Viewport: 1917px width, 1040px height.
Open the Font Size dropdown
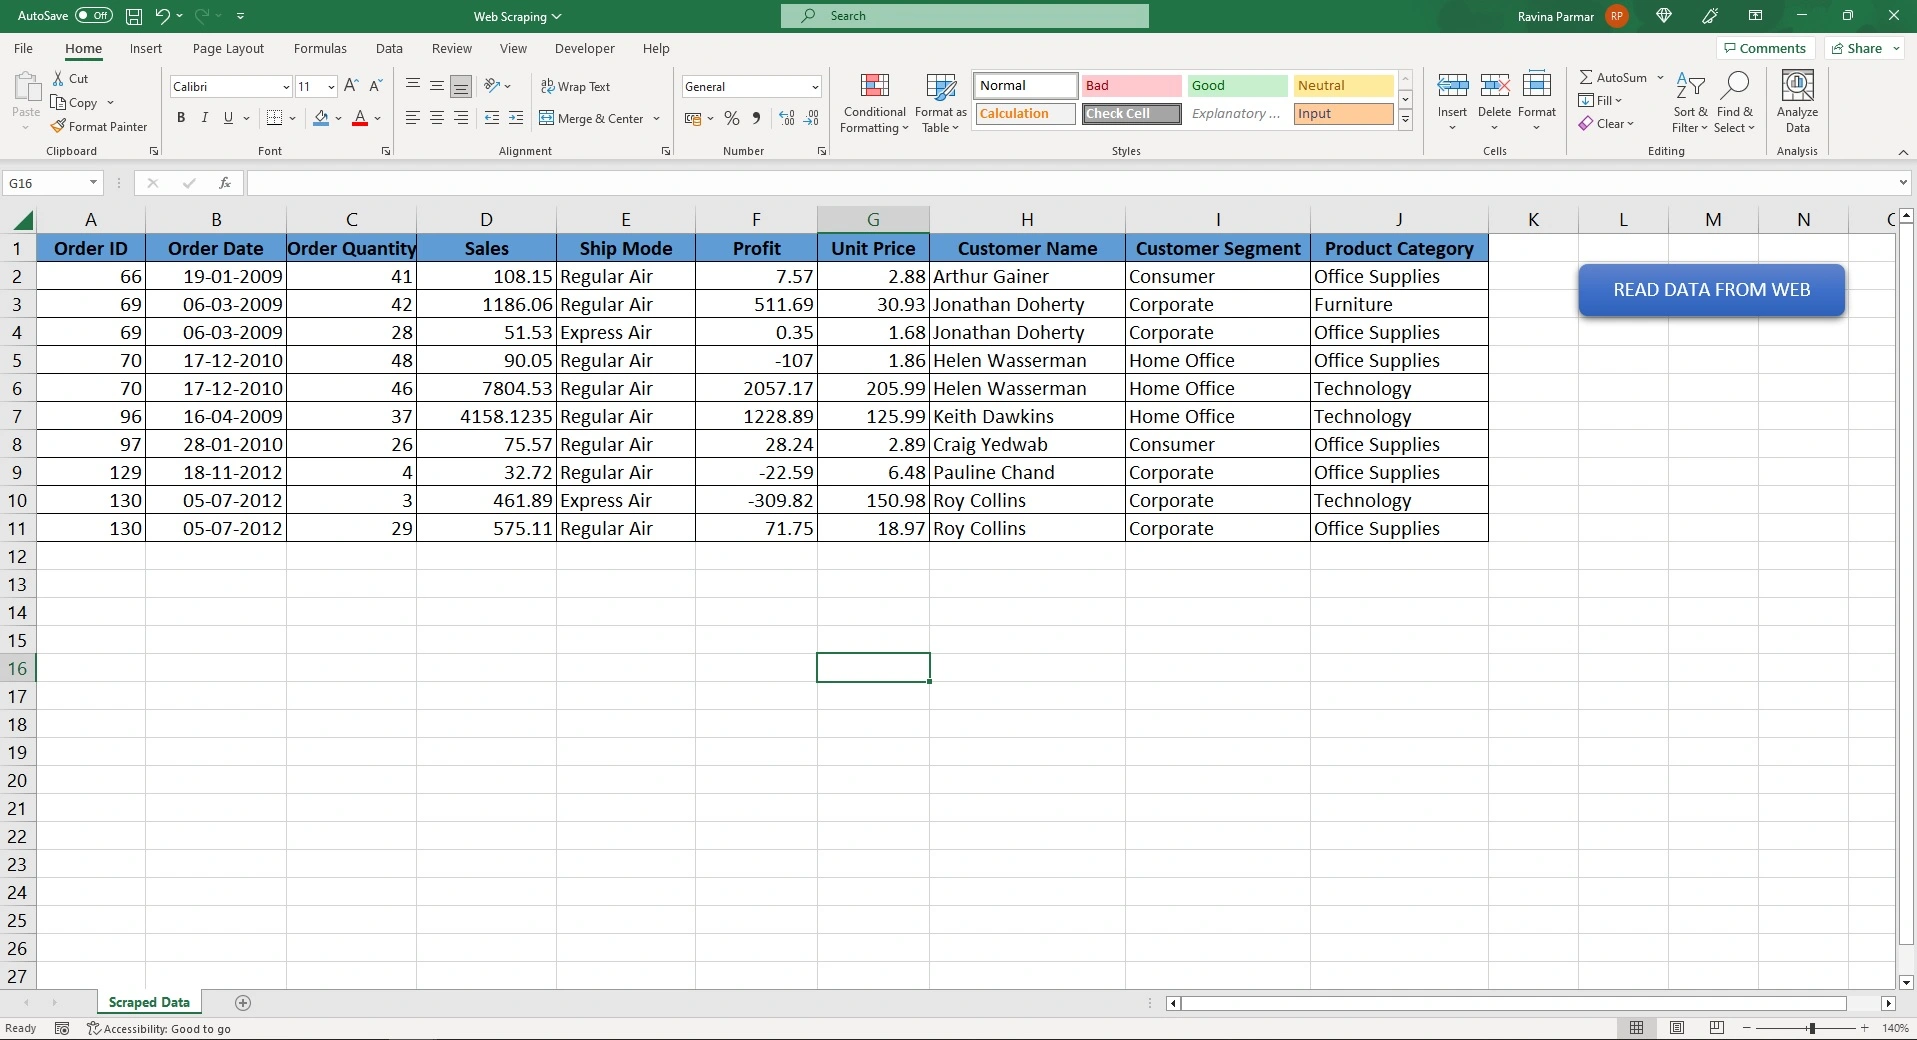pos(331,86)
